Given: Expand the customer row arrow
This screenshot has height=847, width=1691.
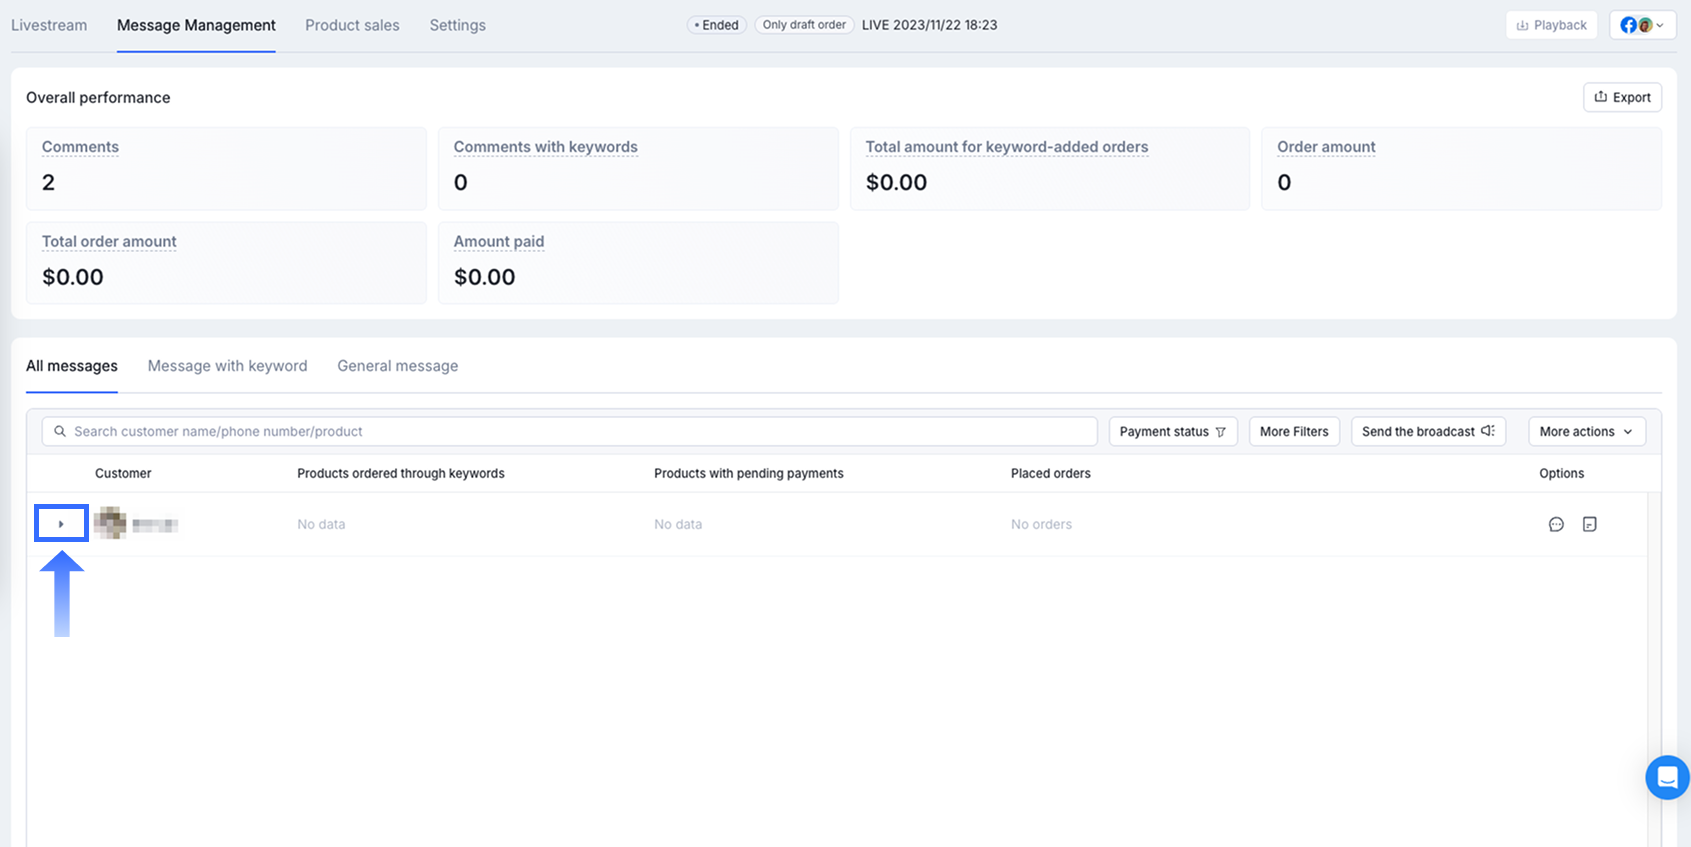Looking at the screenshot, I should (61, 524).
